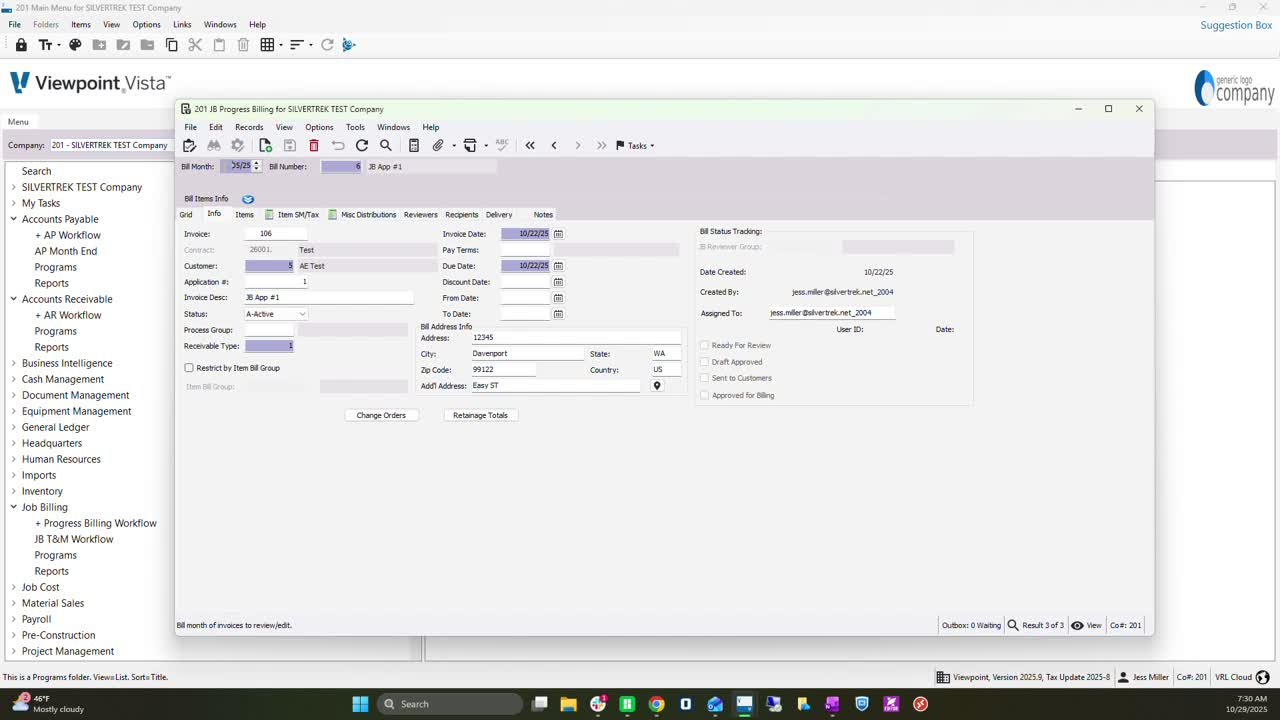
Task: Click the copy icon in main toolbar
Action: click(x=171, y=45)
